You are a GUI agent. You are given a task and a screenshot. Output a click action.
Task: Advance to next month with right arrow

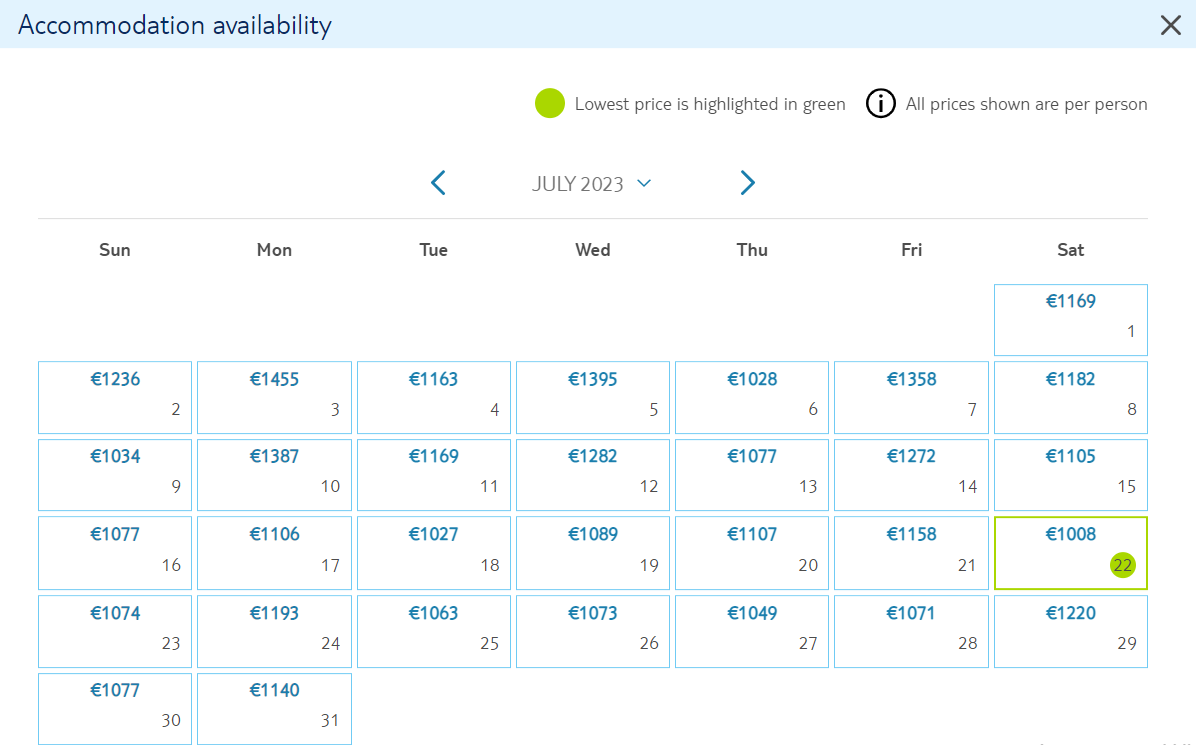pyautogui.click(x=748, y=183)
